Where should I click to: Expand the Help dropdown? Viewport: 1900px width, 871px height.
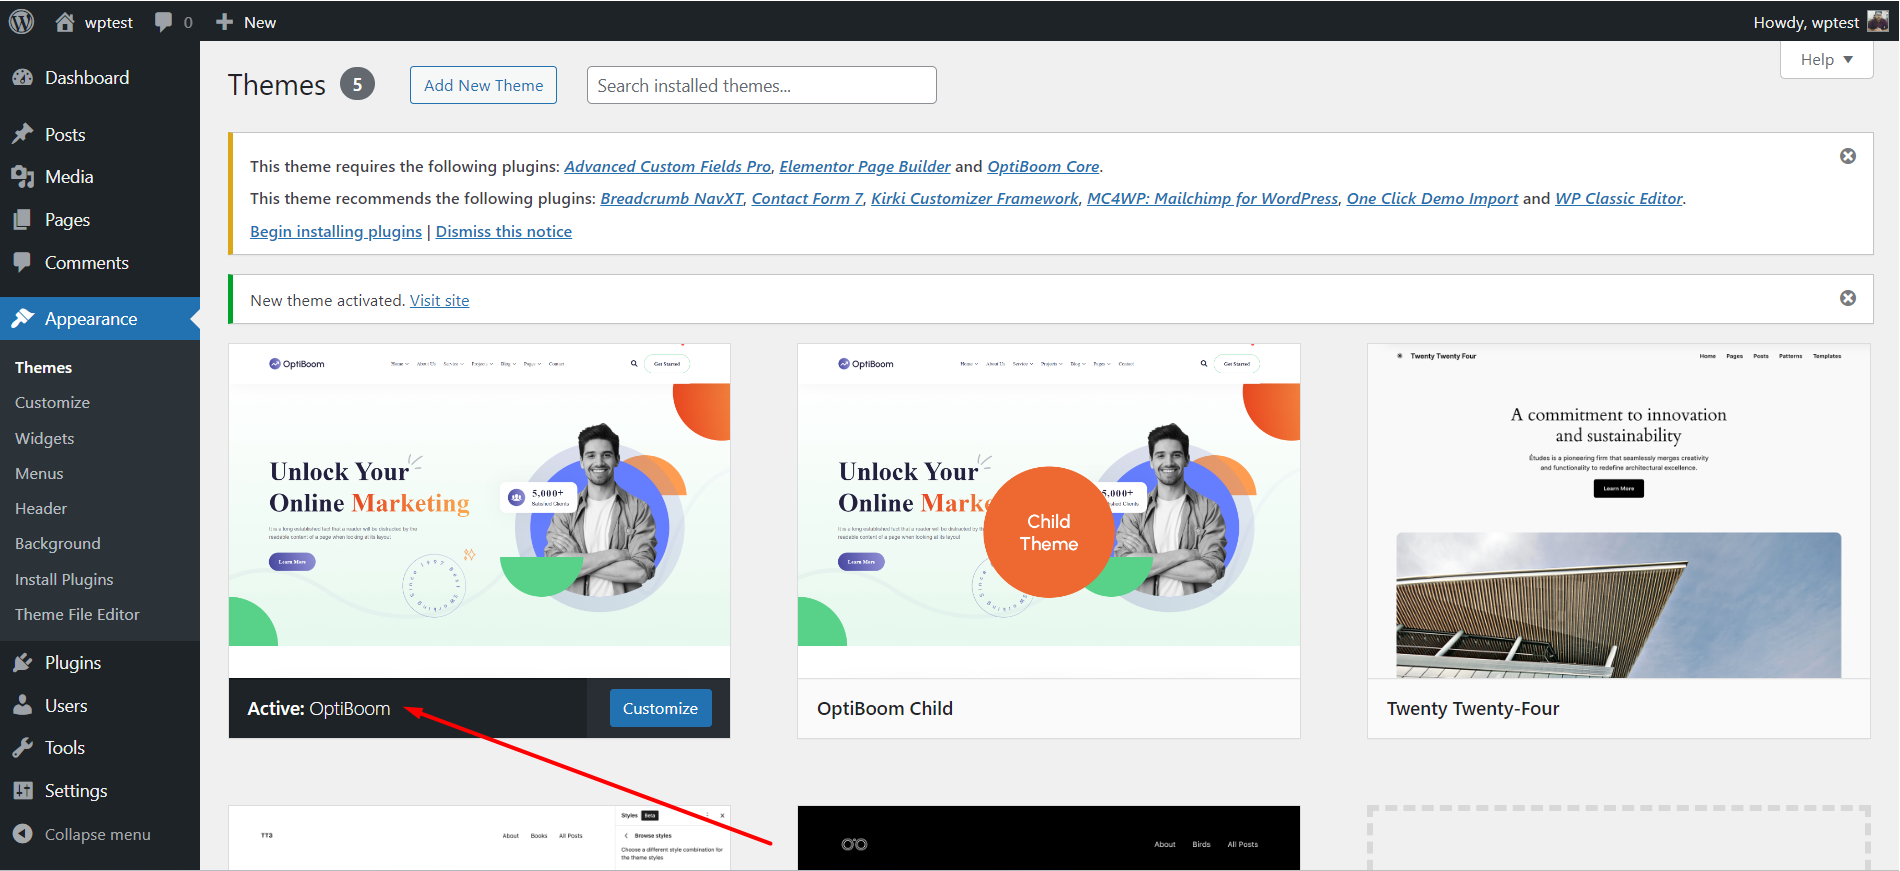[x=1826, y=59]
